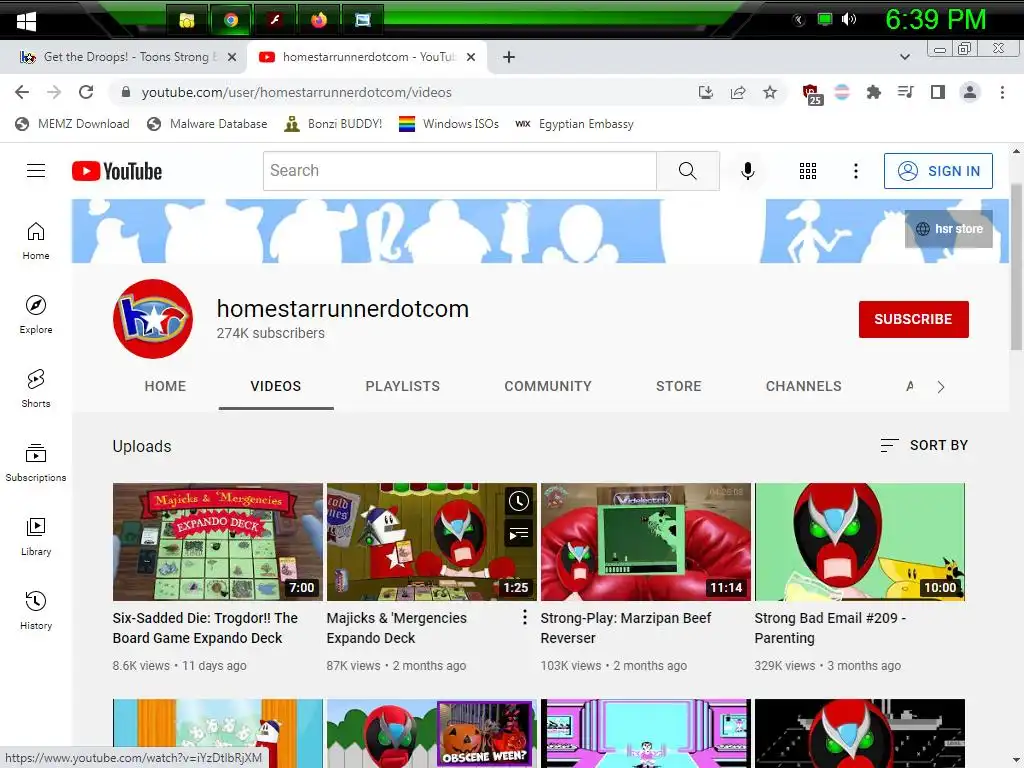
Task: Open Chrome profile avatar
Action: (x=970, y=92)
